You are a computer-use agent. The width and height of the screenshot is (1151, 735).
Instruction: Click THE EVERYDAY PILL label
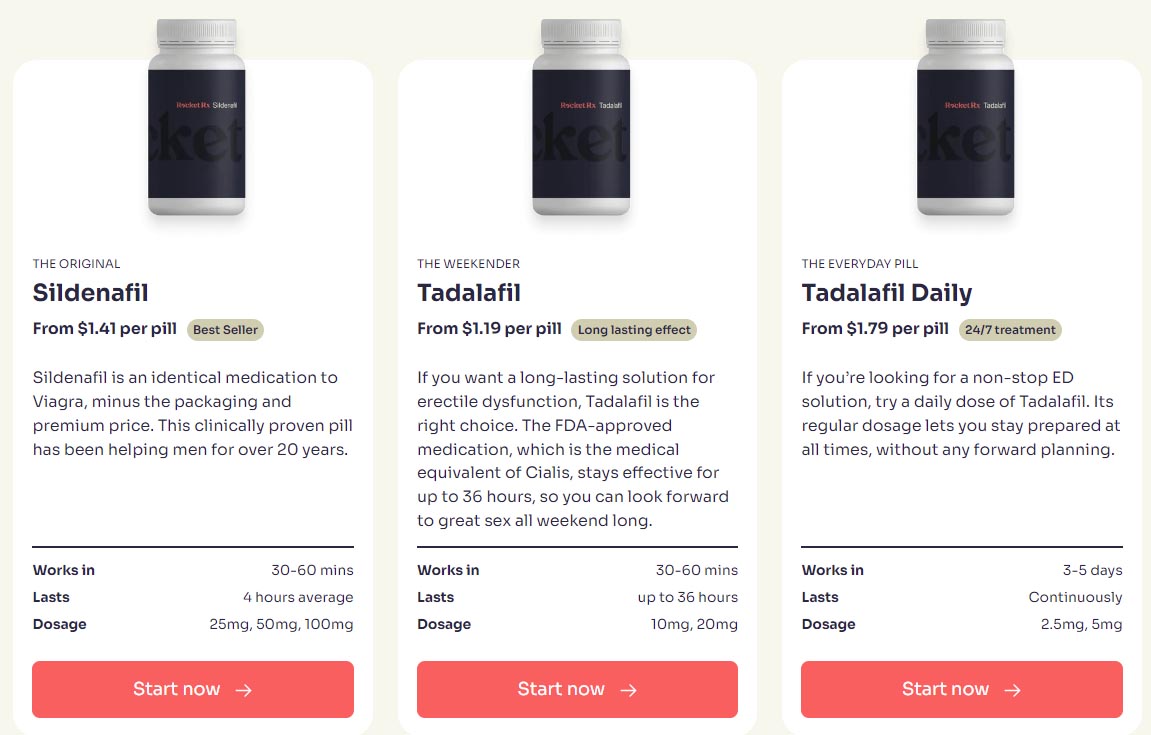click(x=860, y=264)
